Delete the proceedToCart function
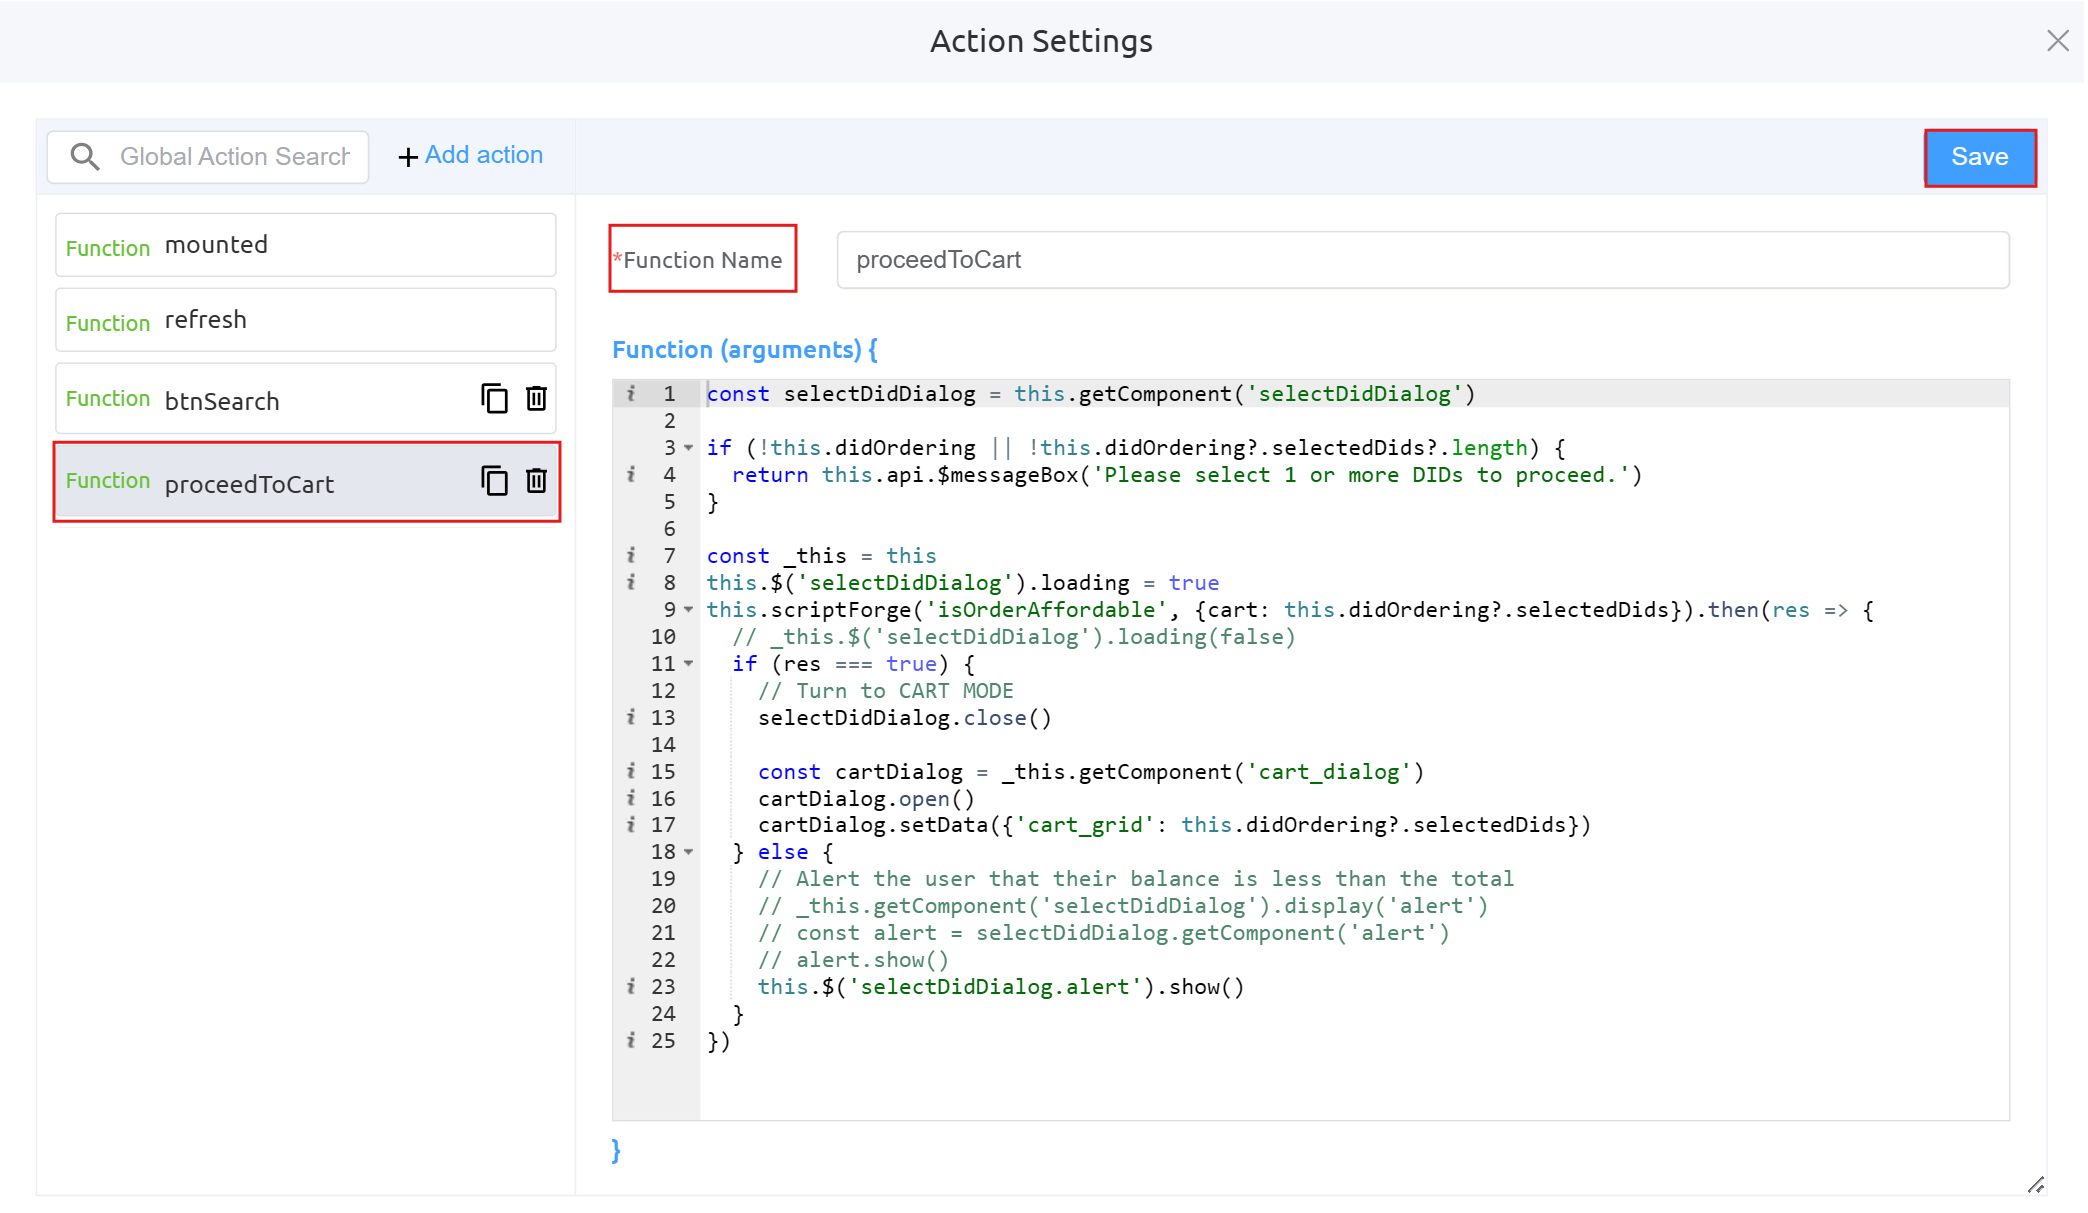This screenshot has height=1213, width=2088. coord(536,481)
